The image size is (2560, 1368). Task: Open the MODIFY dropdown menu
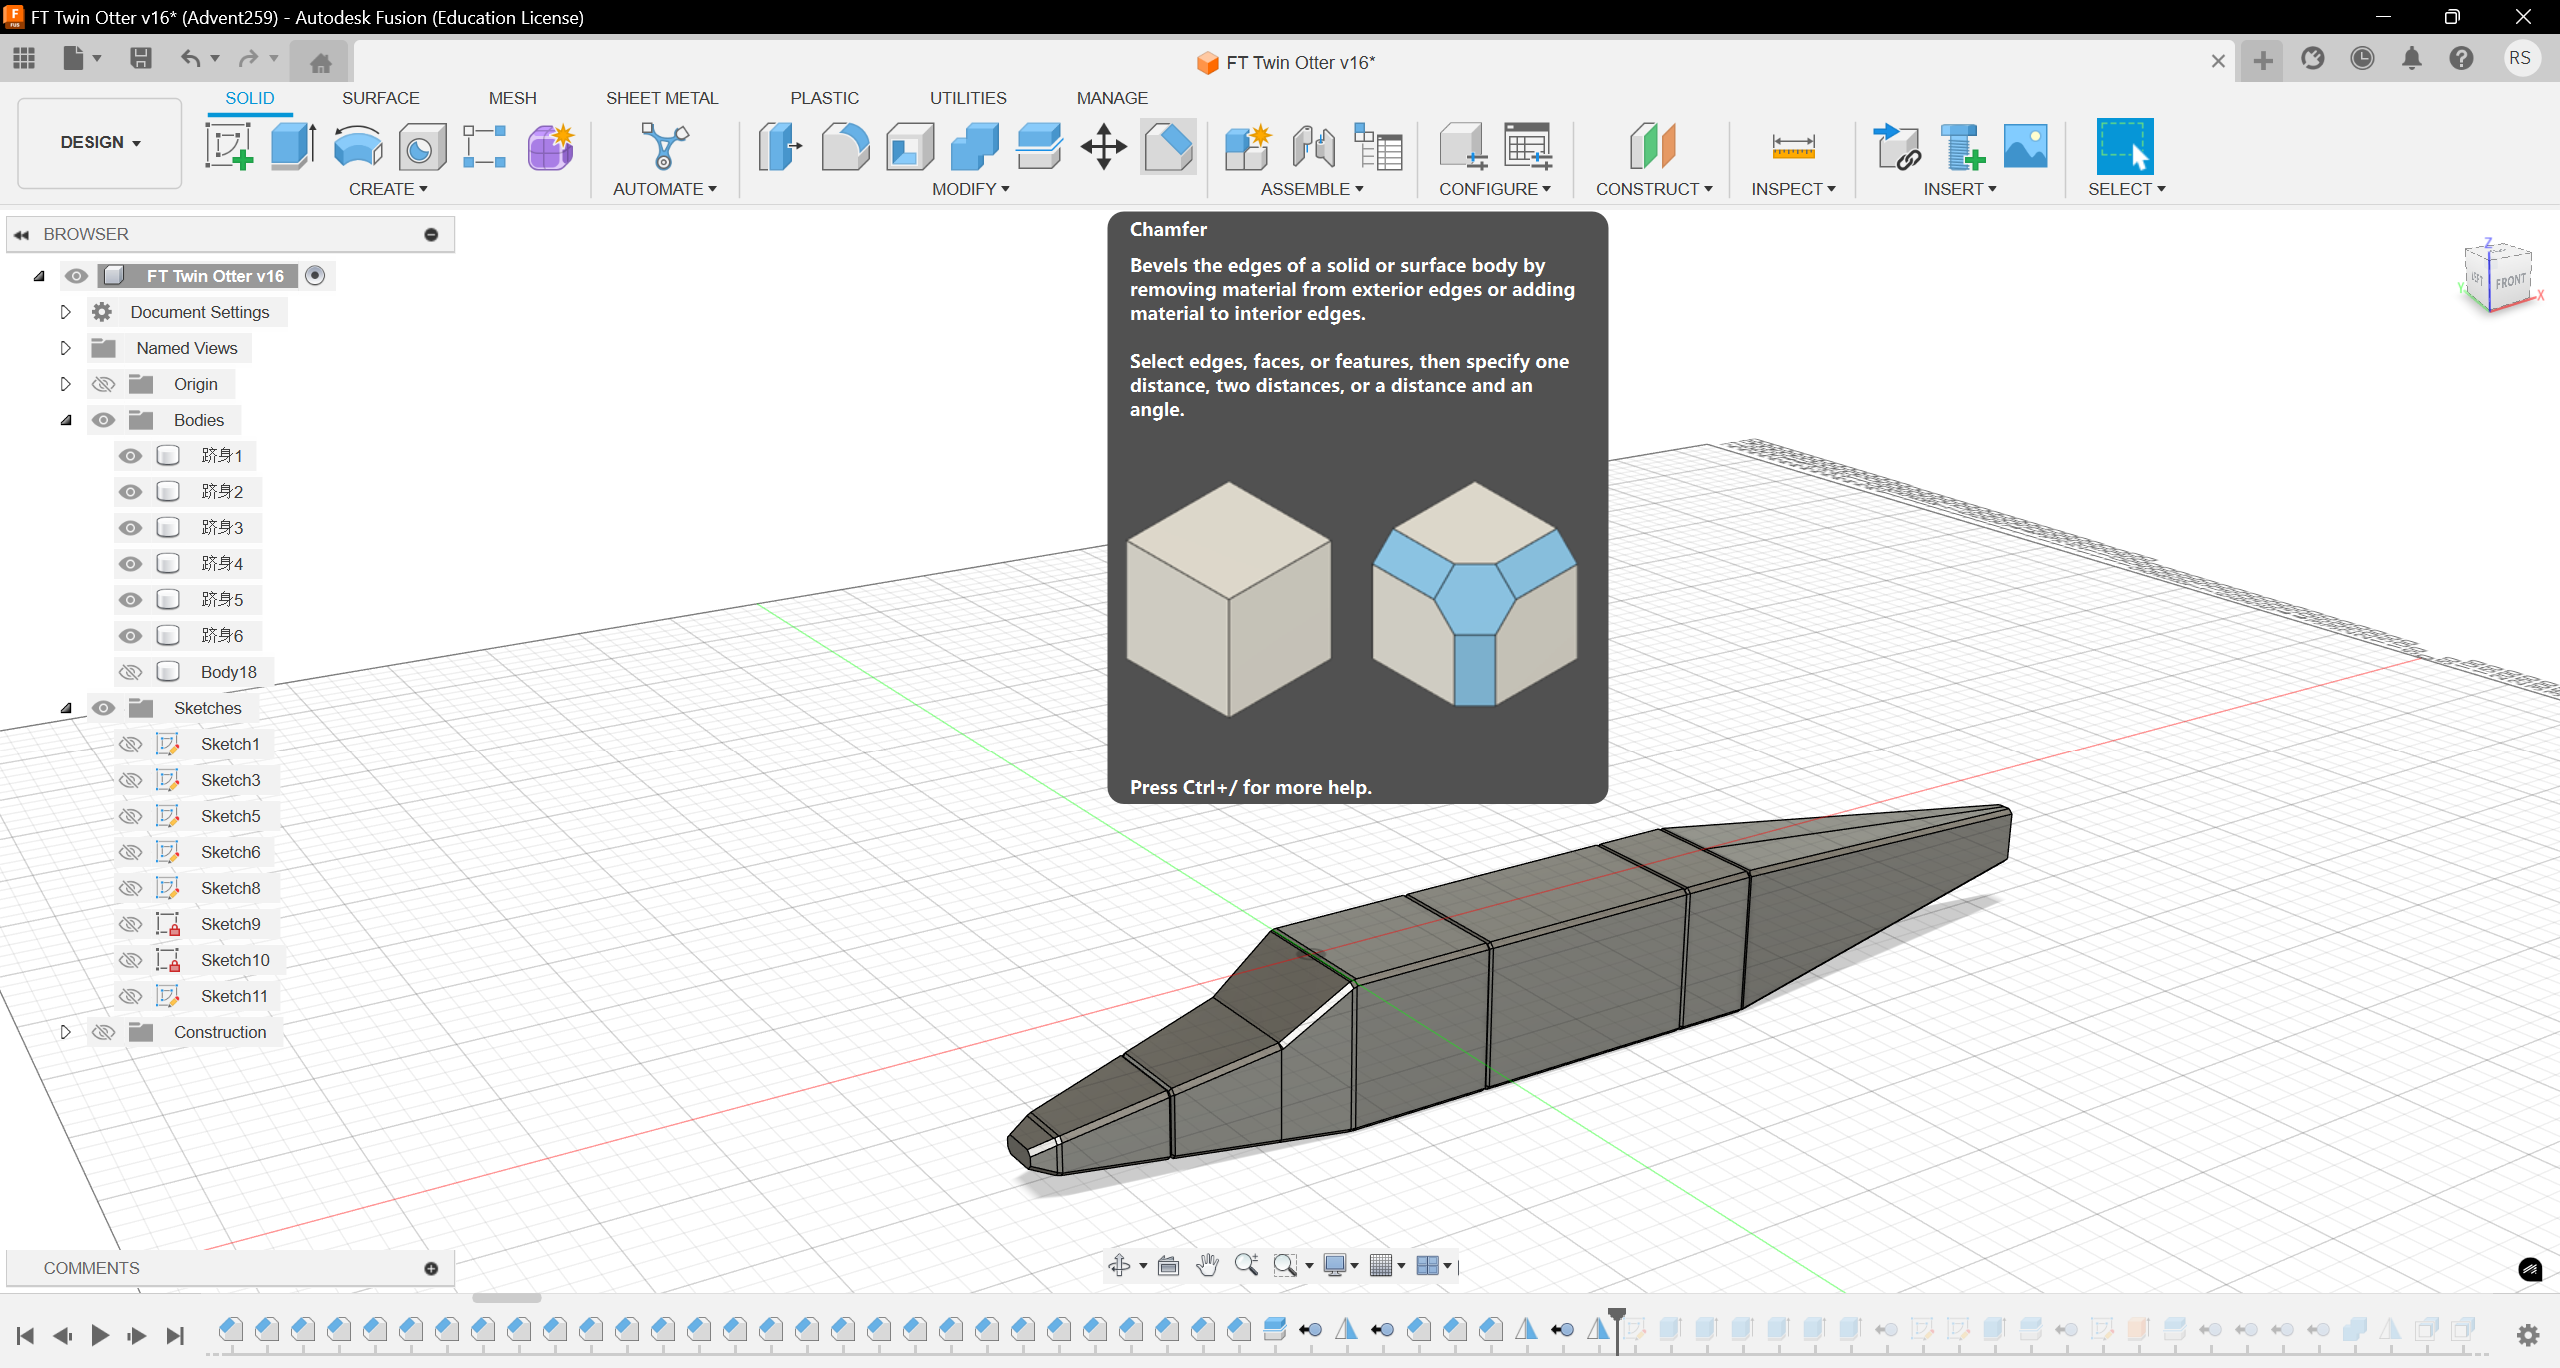pos(970,189)
